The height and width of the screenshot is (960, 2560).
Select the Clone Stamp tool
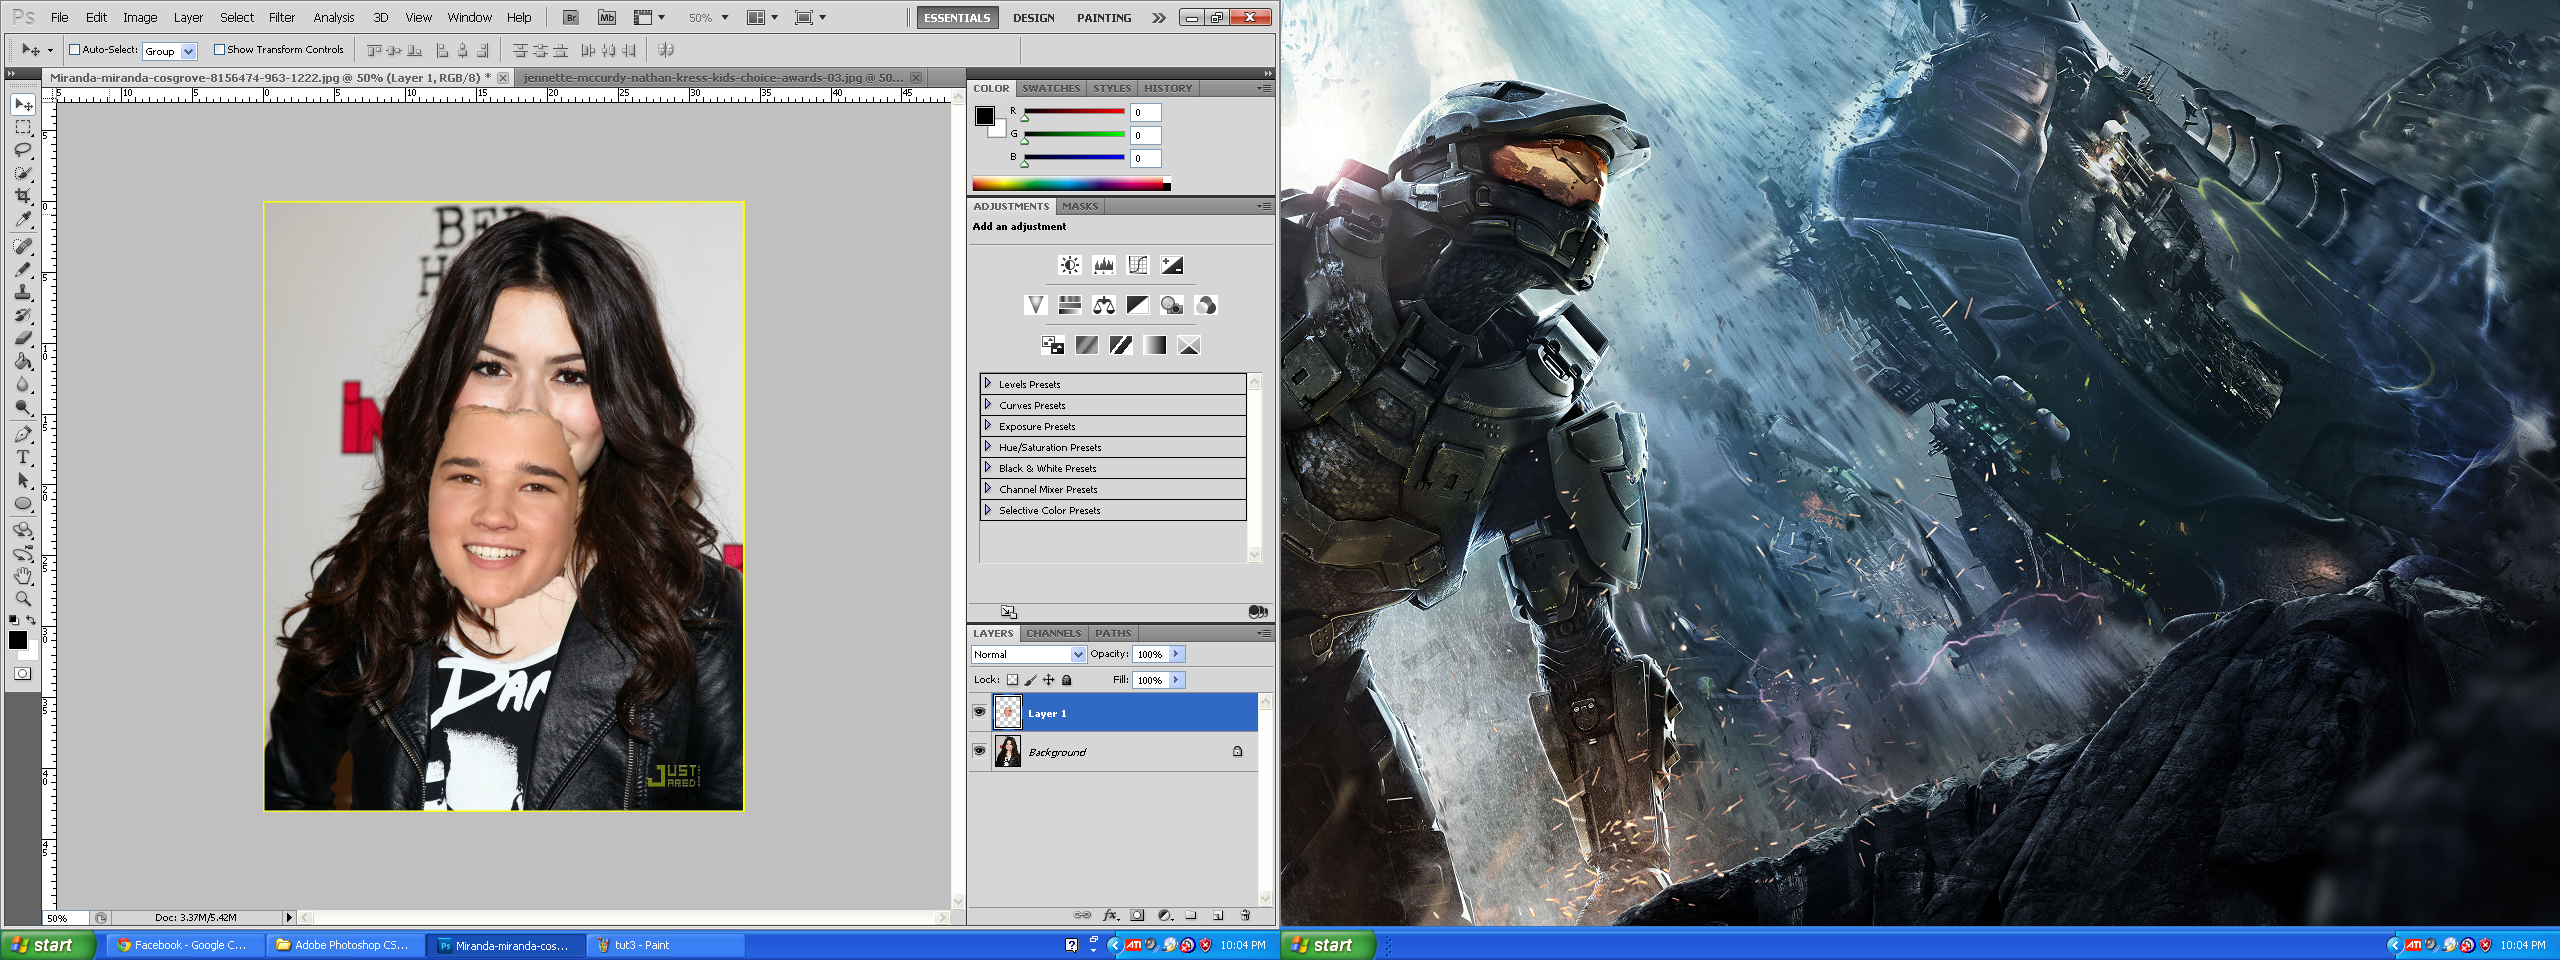coord(23,292)
